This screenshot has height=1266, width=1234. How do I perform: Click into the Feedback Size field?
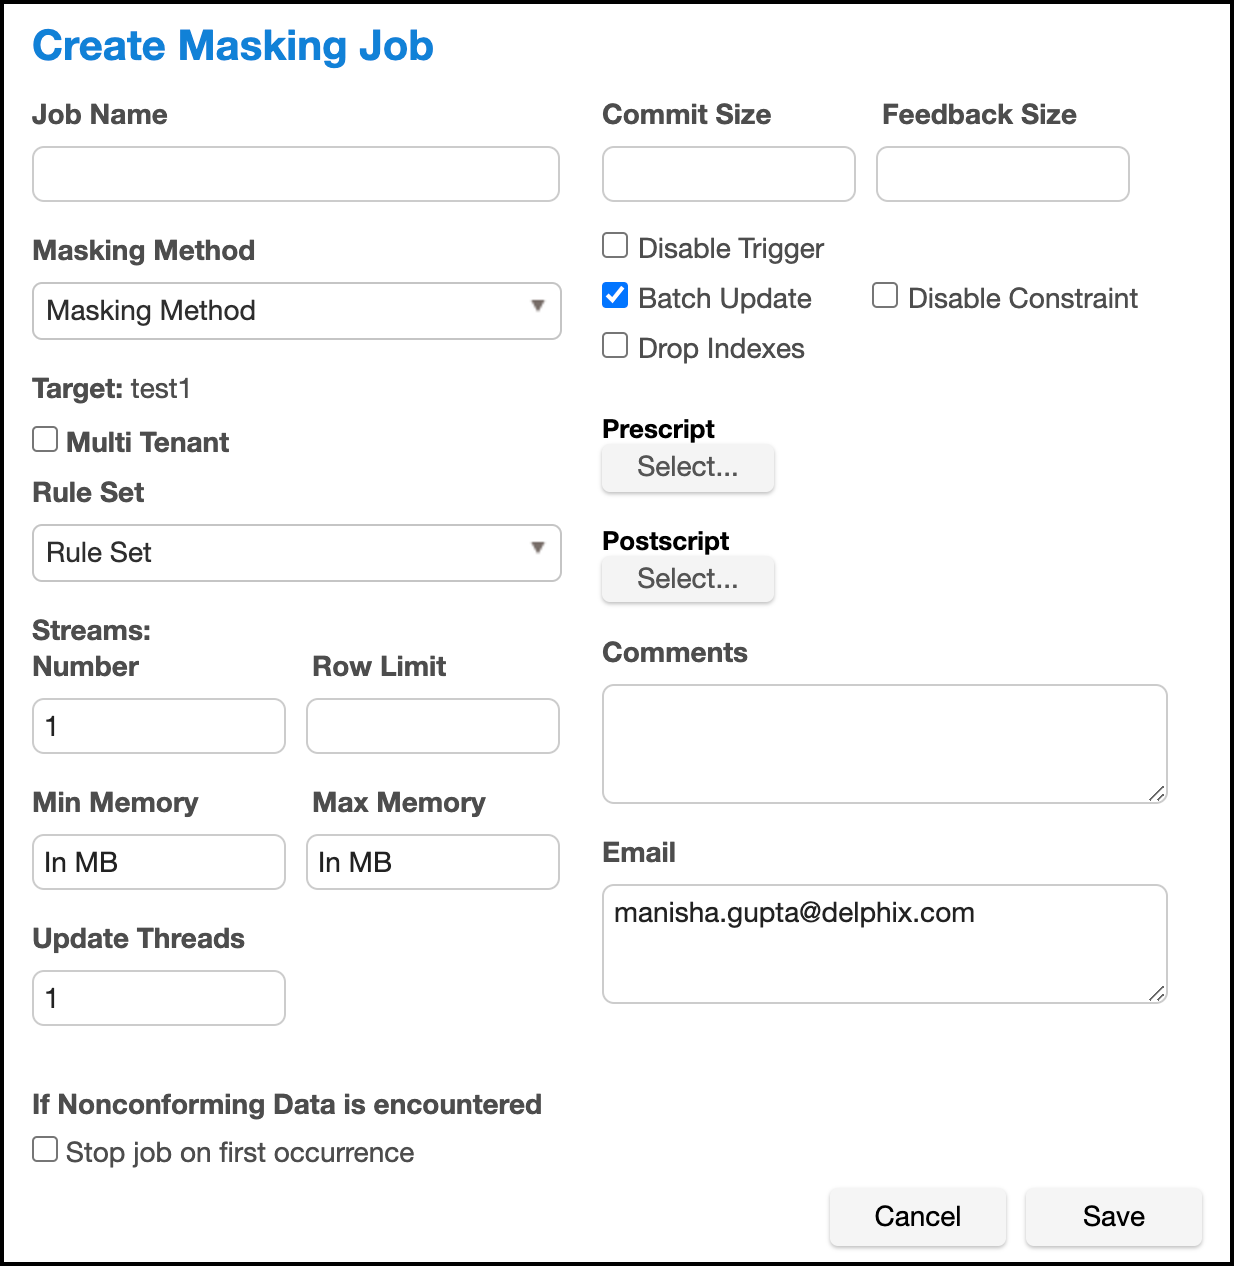pyautogui.click(x=1002, y=174)
